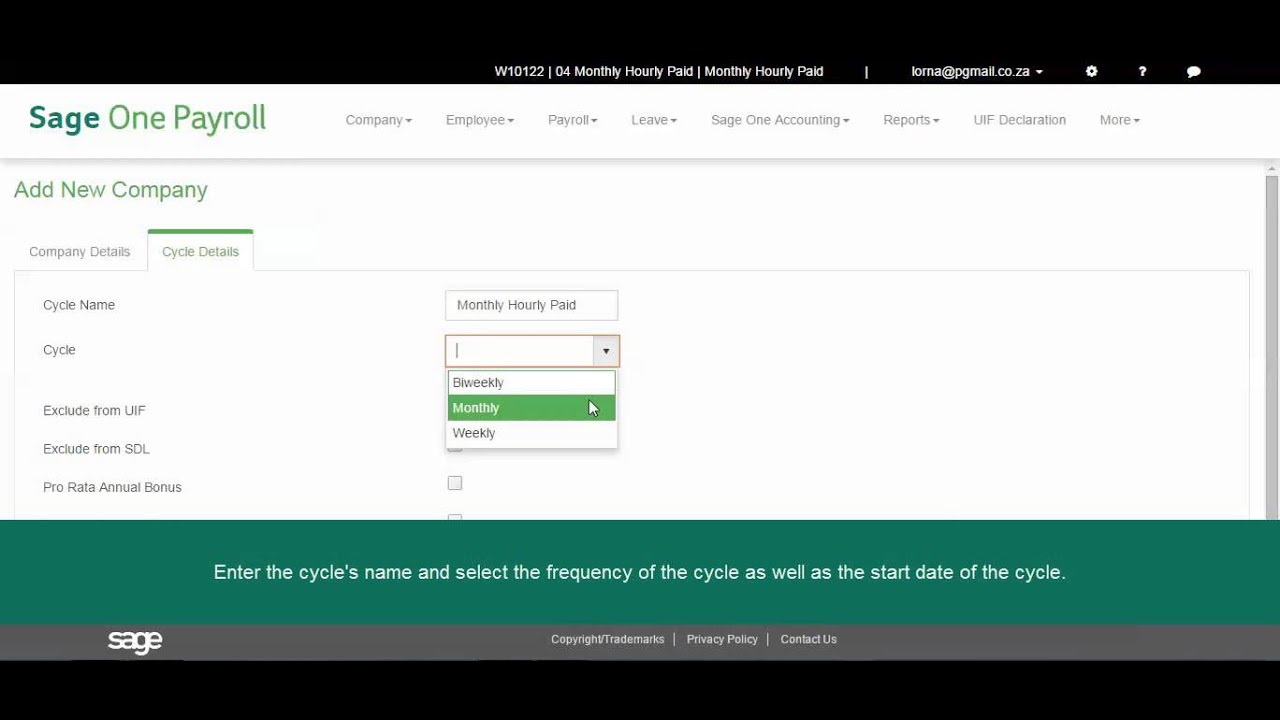1280x720 pixels.
Task: Tick the Pro Rata Annual Bonus checkbox
Action: [x=455, y=483]
